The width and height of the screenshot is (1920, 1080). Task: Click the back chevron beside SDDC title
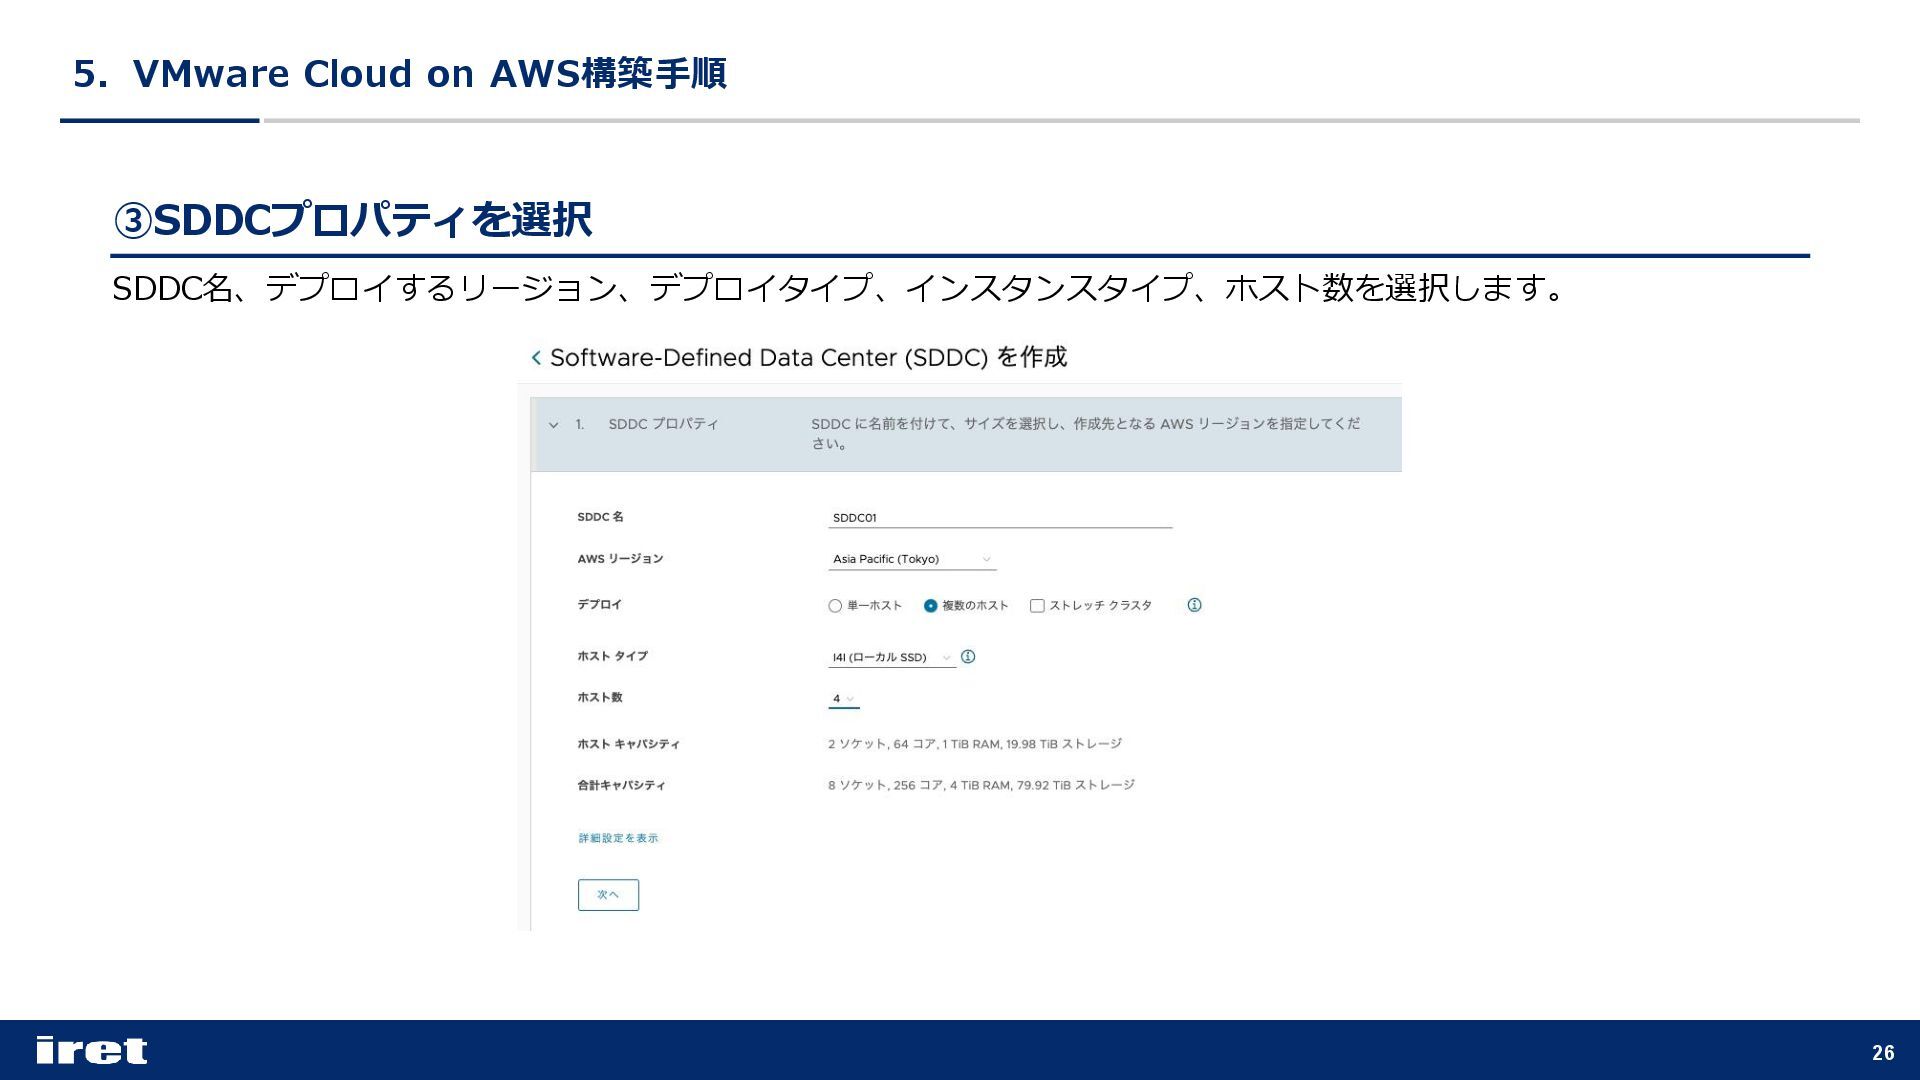(x=536, y=358)
